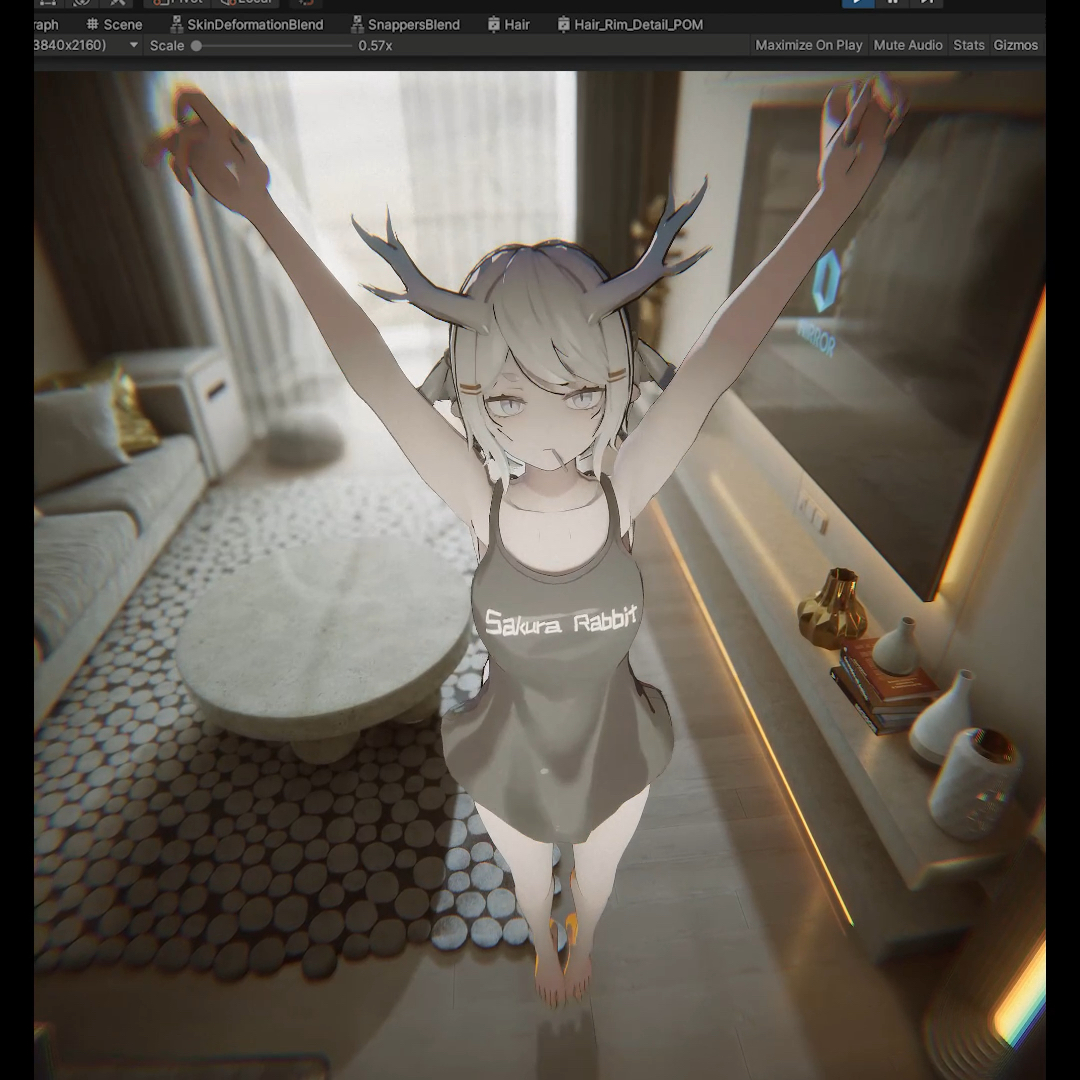Screen dimensions: 1080x1080
Task: Select the Rect tool icon
Action: 47,3
